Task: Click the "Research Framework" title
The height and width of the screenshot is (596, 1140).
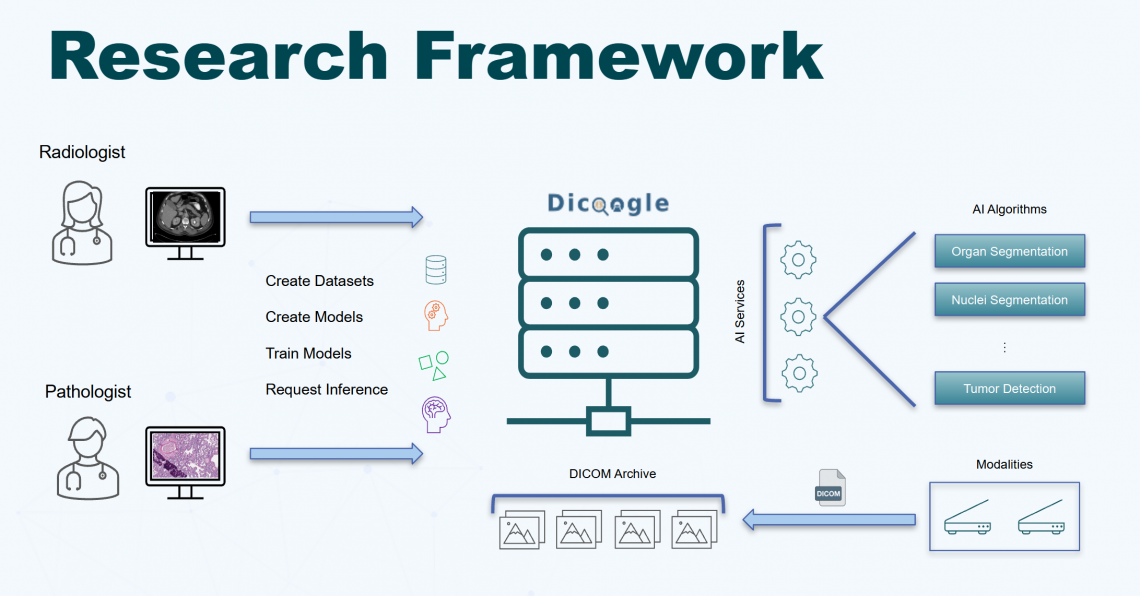Action: tap(436, 56)
